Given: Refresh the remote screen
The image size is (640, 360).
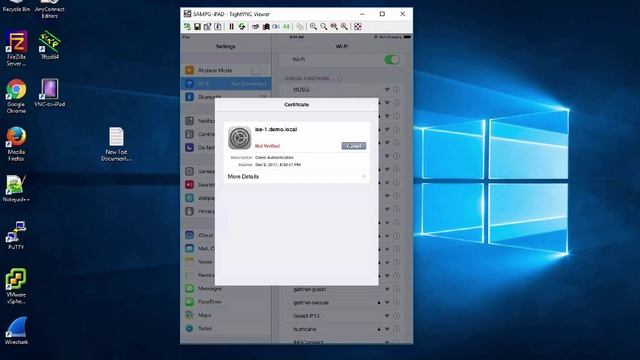Looking at the screenshot, I should pos(242,27).
